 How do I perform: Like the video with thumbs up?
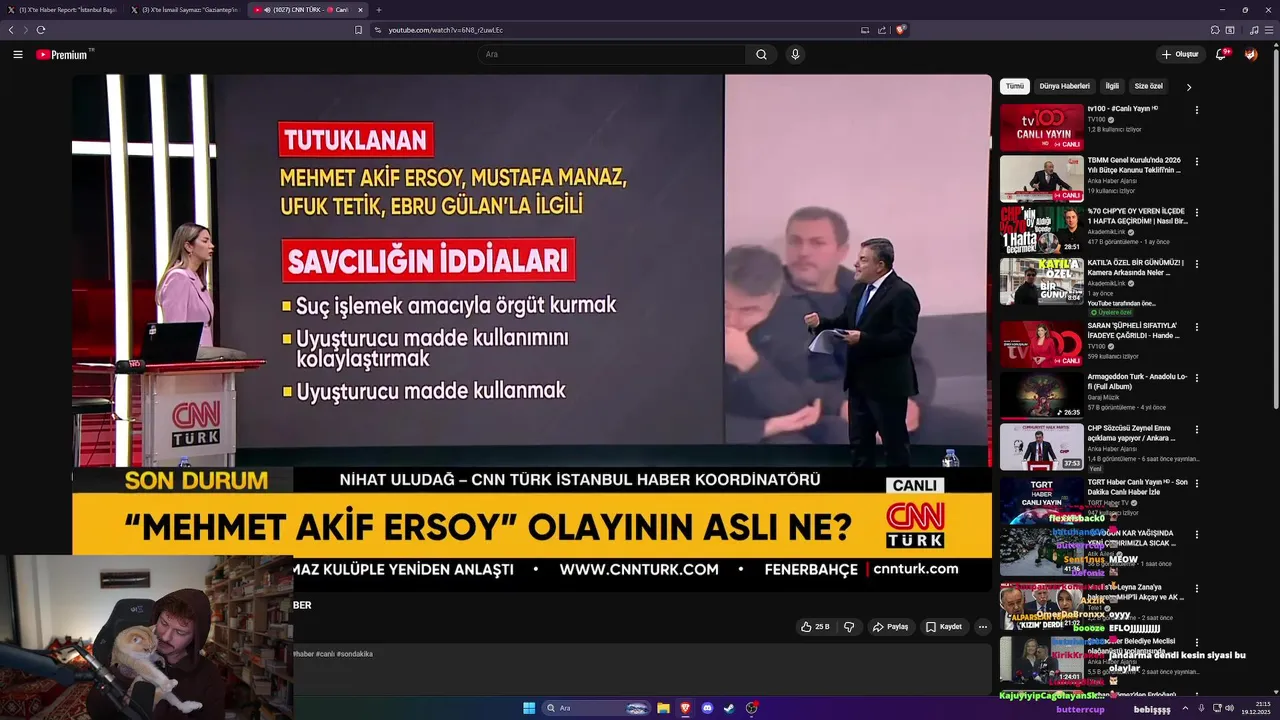tap(815, 627)
